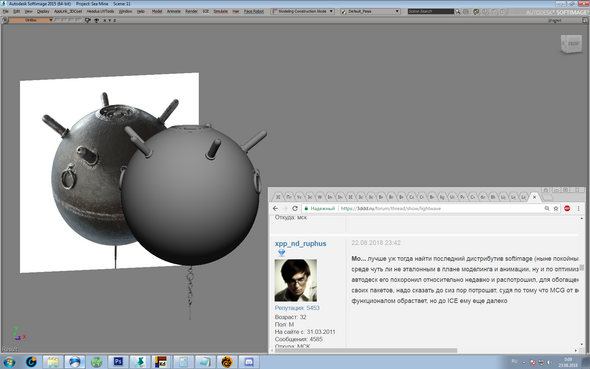Toggle viewport Z axis button
The width and height of the screenshot is (590, 369).
point(114,21)
